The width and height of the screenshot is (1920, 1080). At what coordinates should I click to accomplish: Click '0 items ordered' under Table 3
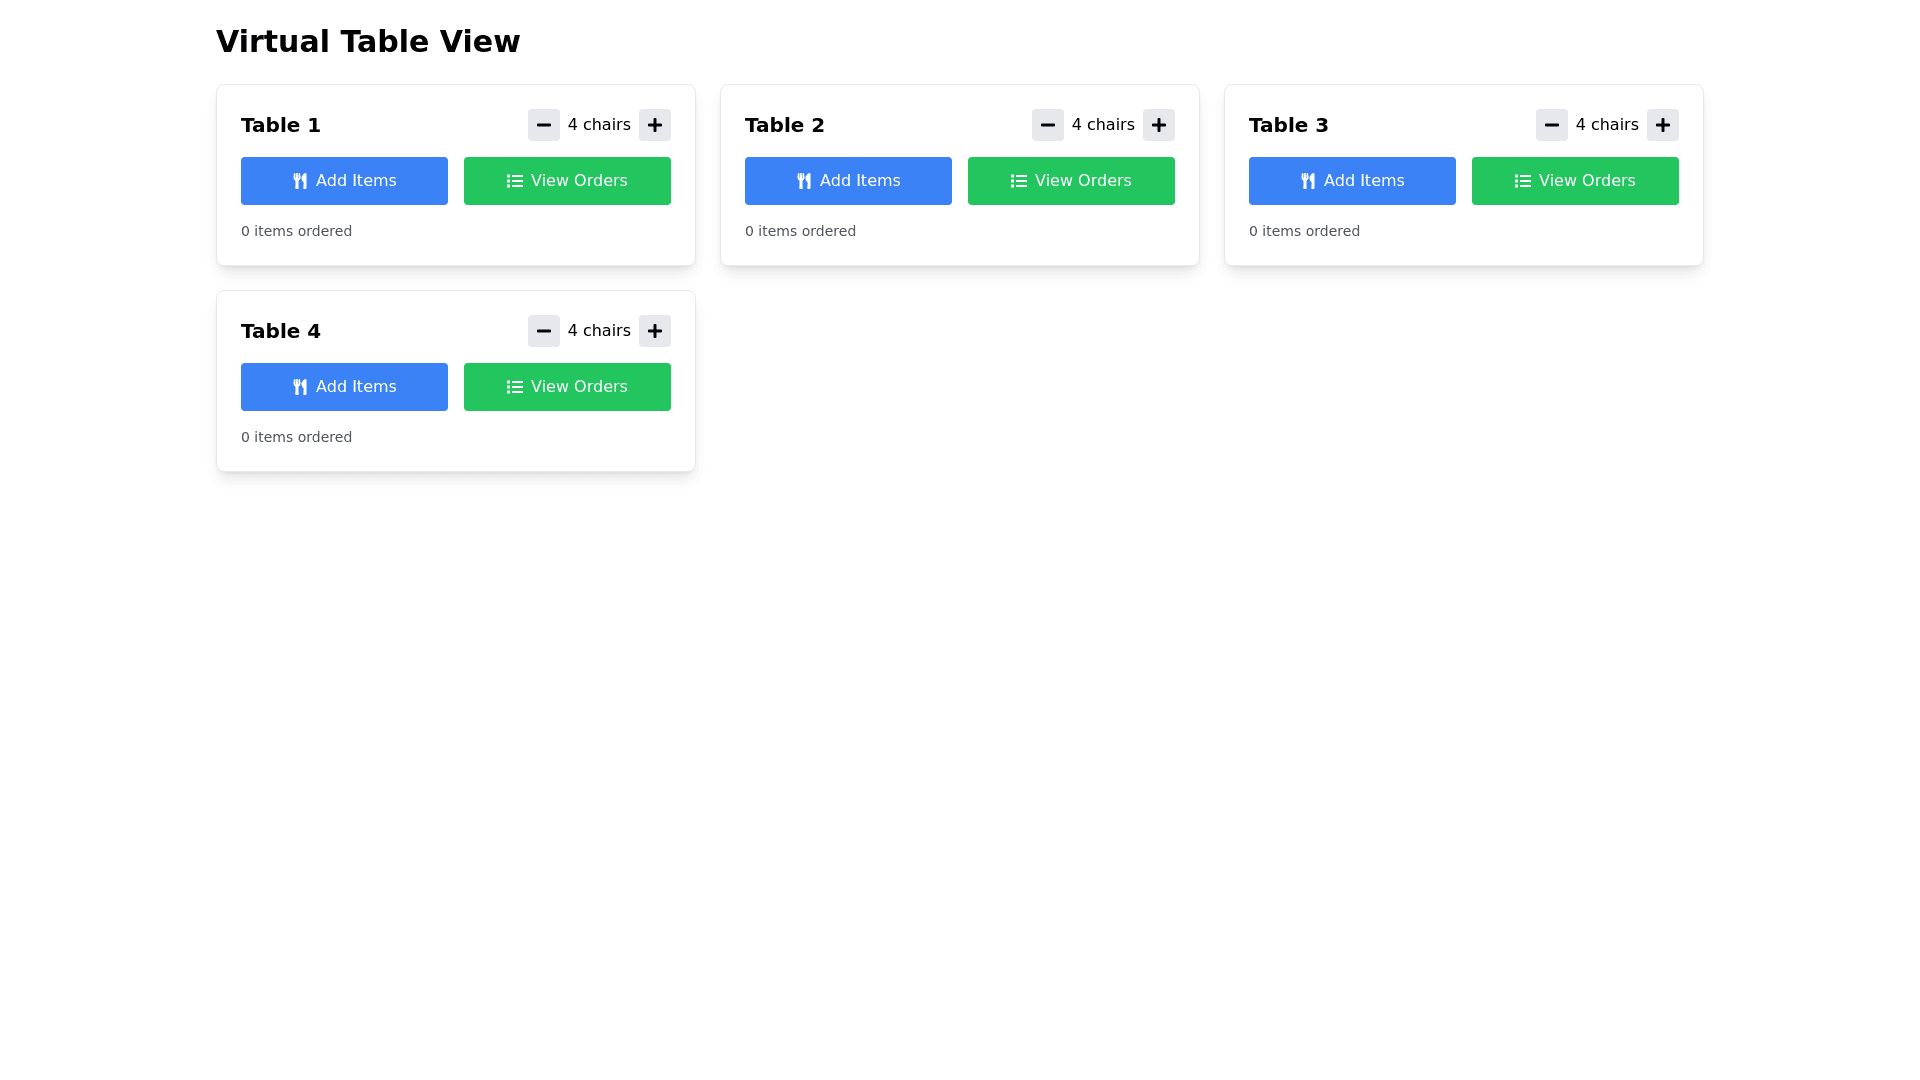(x=1304, y=231)
